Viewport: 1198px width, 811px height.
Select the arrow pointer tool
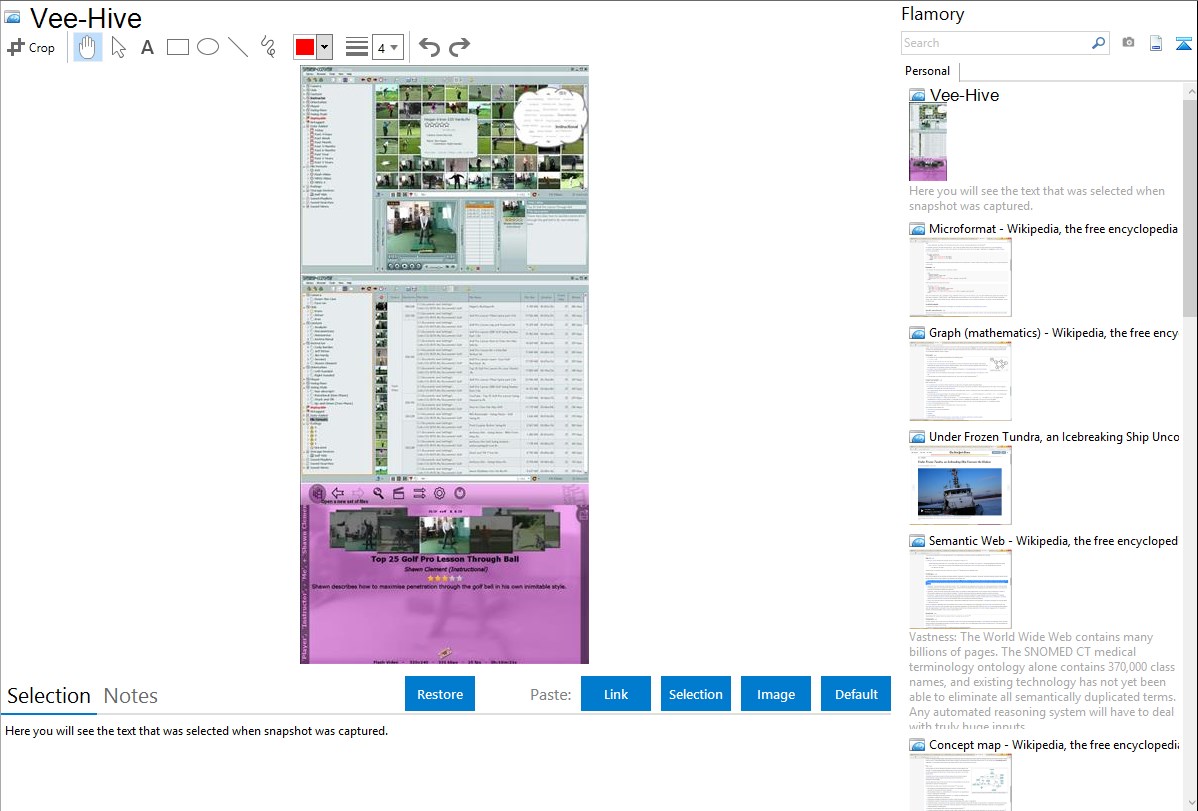click(x=118, y=47)
